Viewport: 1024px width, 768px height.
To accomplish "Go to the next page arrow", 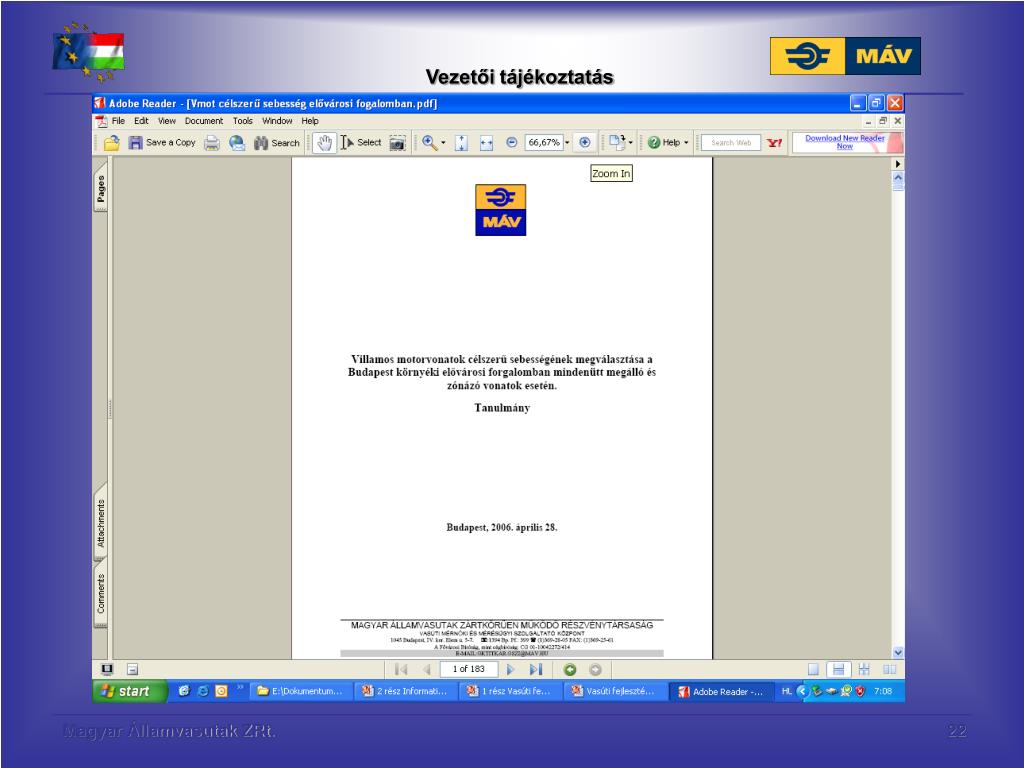I will [511, 669].
